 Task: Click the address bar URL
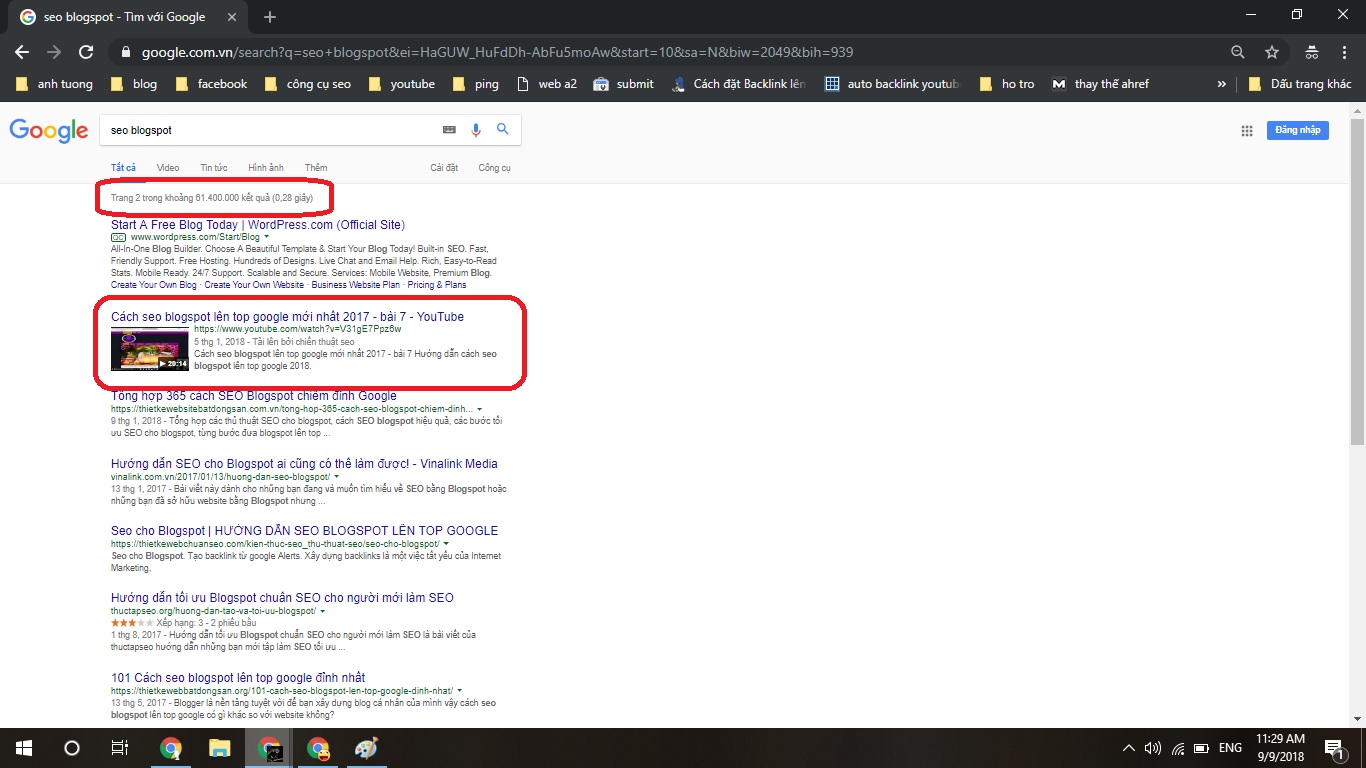point(497,52)
